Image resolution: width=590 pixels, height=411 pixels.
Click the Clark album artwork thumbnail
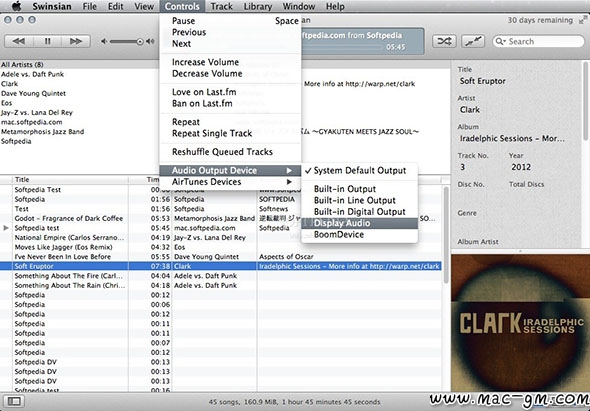[x=520, y=323]
